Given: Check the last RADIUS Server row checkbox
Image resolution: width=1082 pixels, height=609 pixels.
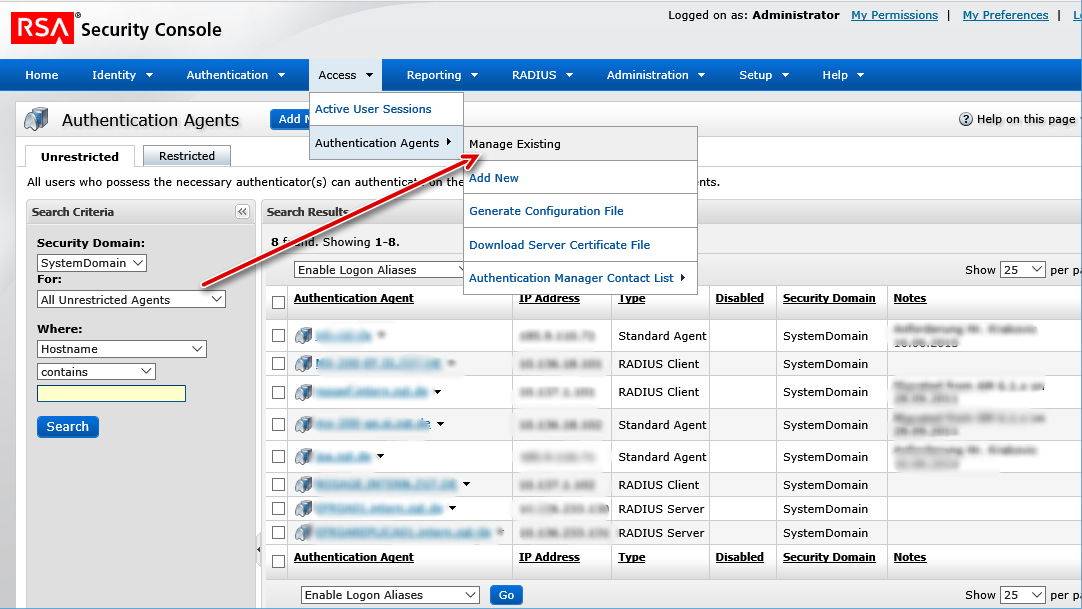Looking at the screenshot, I should pos(278,532).
